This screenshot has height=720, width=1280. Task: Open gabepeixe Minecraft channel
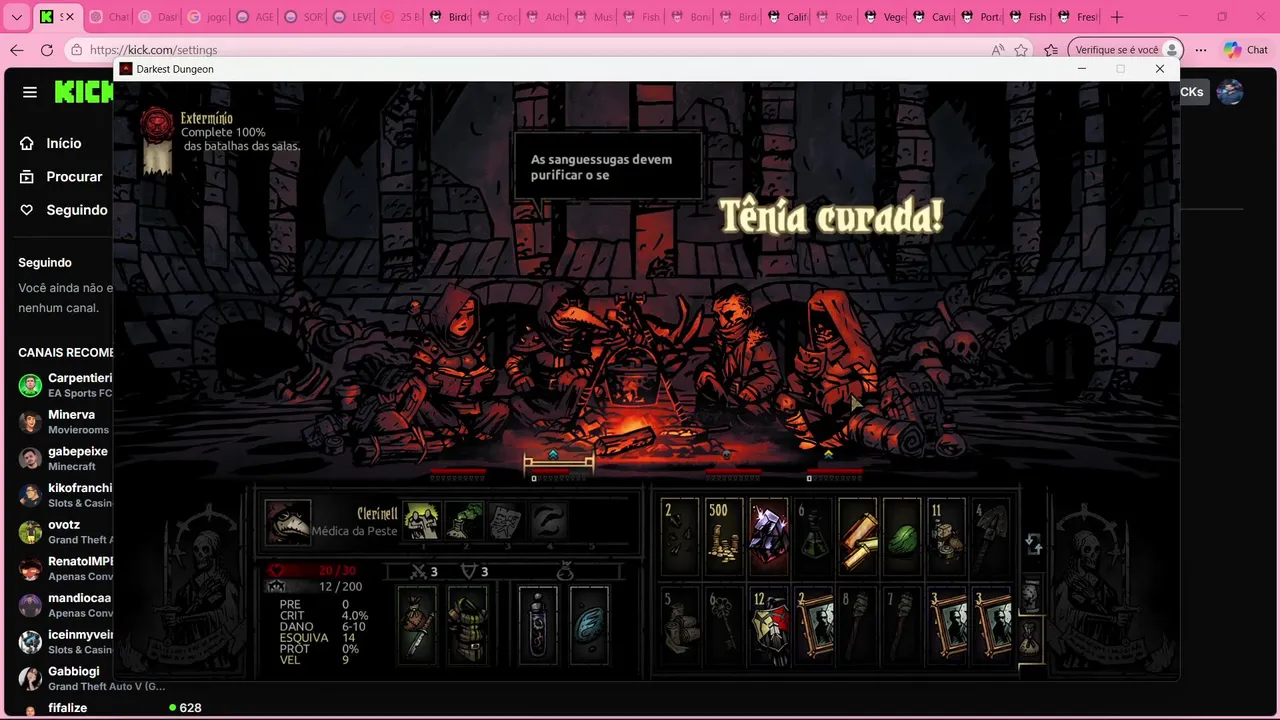click(x=65, y=458)
